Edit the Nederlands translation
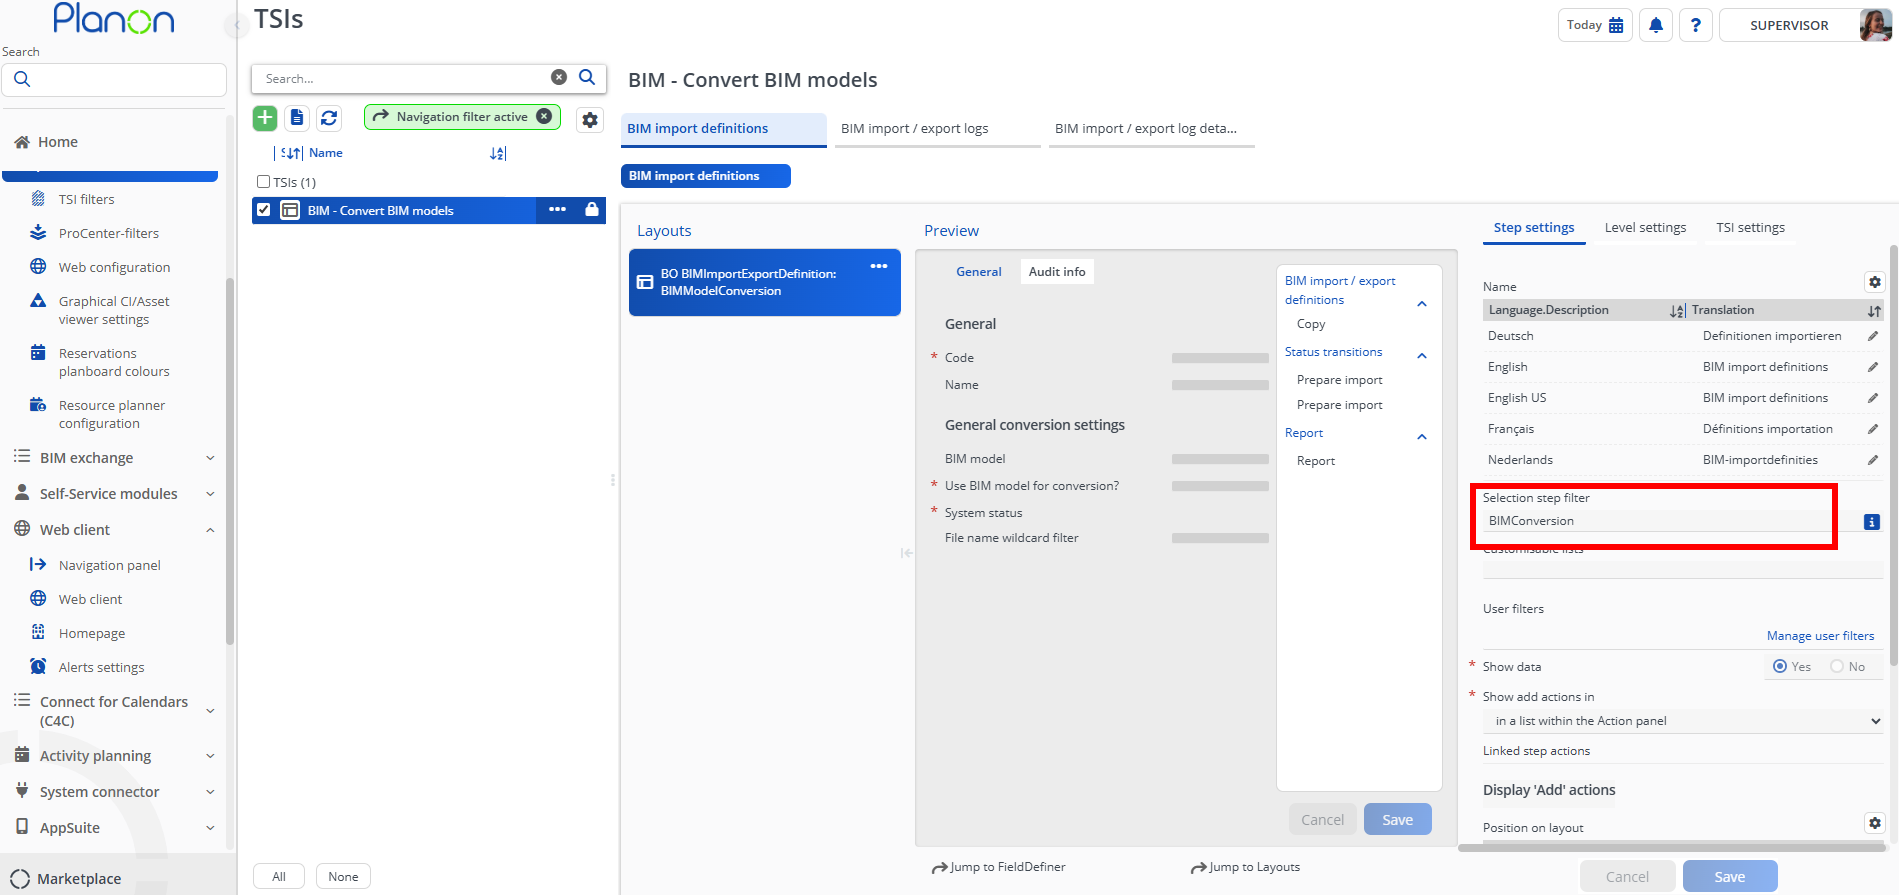Image resolution: width=1899 pixels, height=895 pixels. 1873,460
